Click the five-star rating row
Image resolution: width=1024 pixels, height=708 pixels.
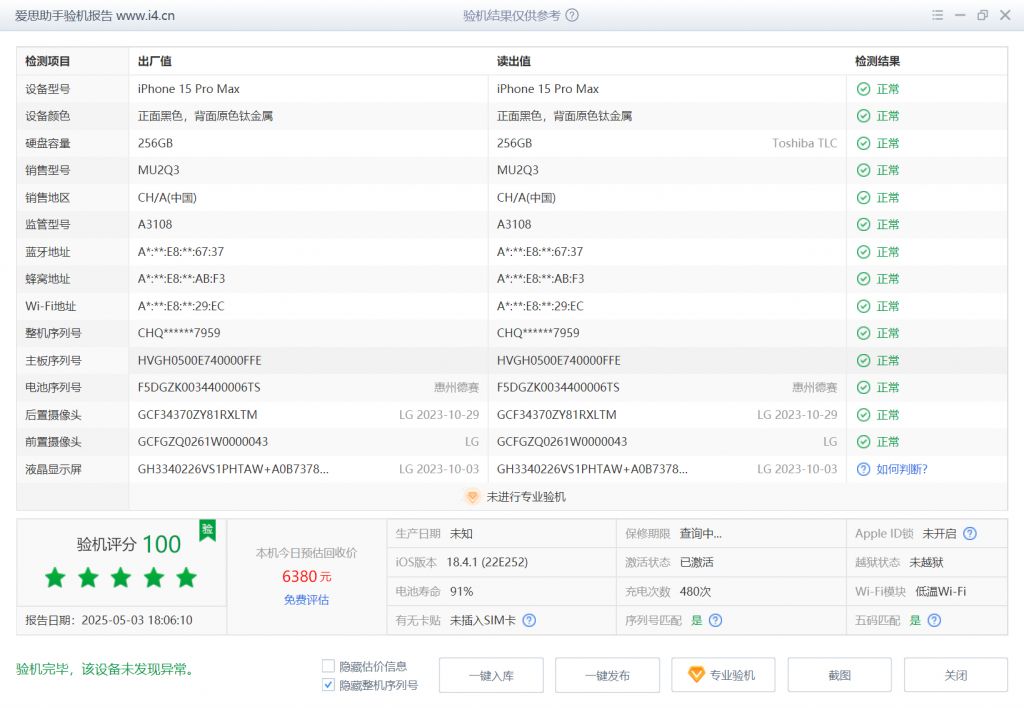[x=121, y=578]
